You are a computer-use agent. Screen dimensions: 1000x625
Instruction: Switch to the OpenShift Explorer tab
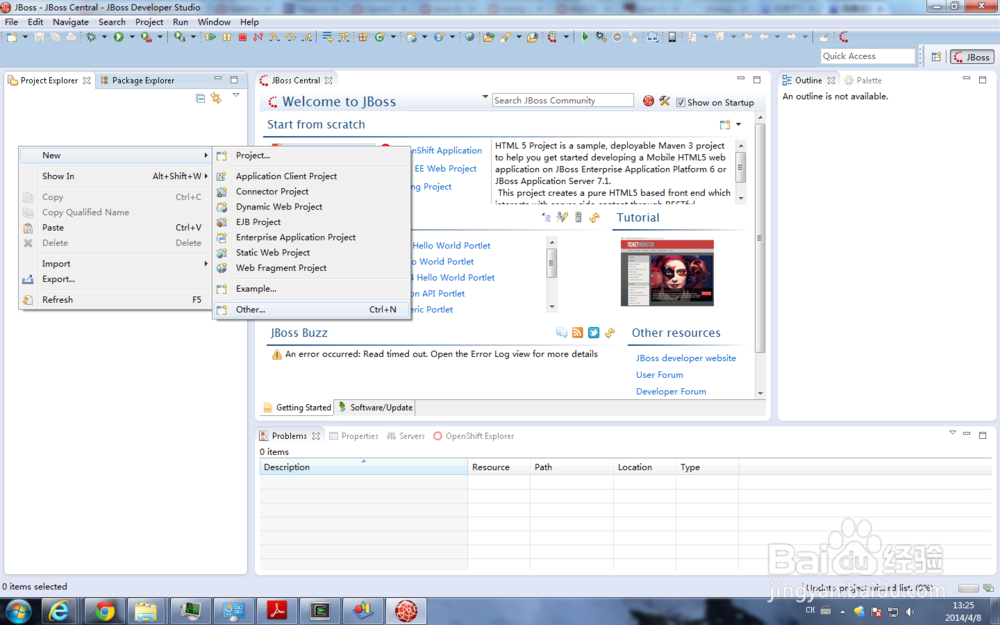coord(474,436)
